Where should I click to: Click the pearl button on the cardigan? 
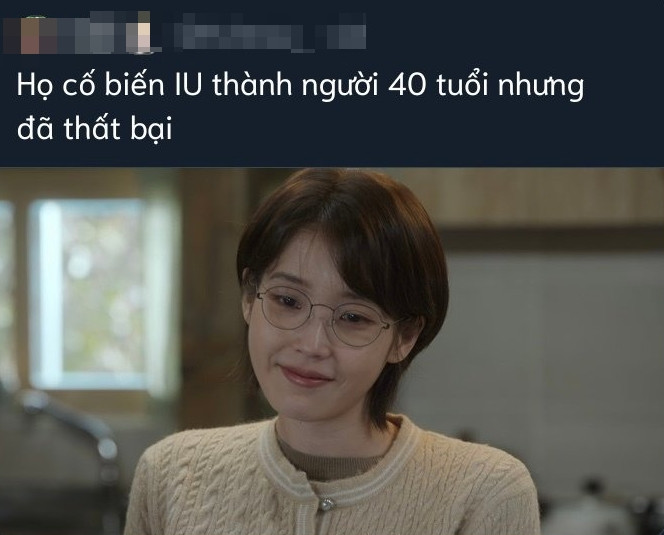click(326, 504)
